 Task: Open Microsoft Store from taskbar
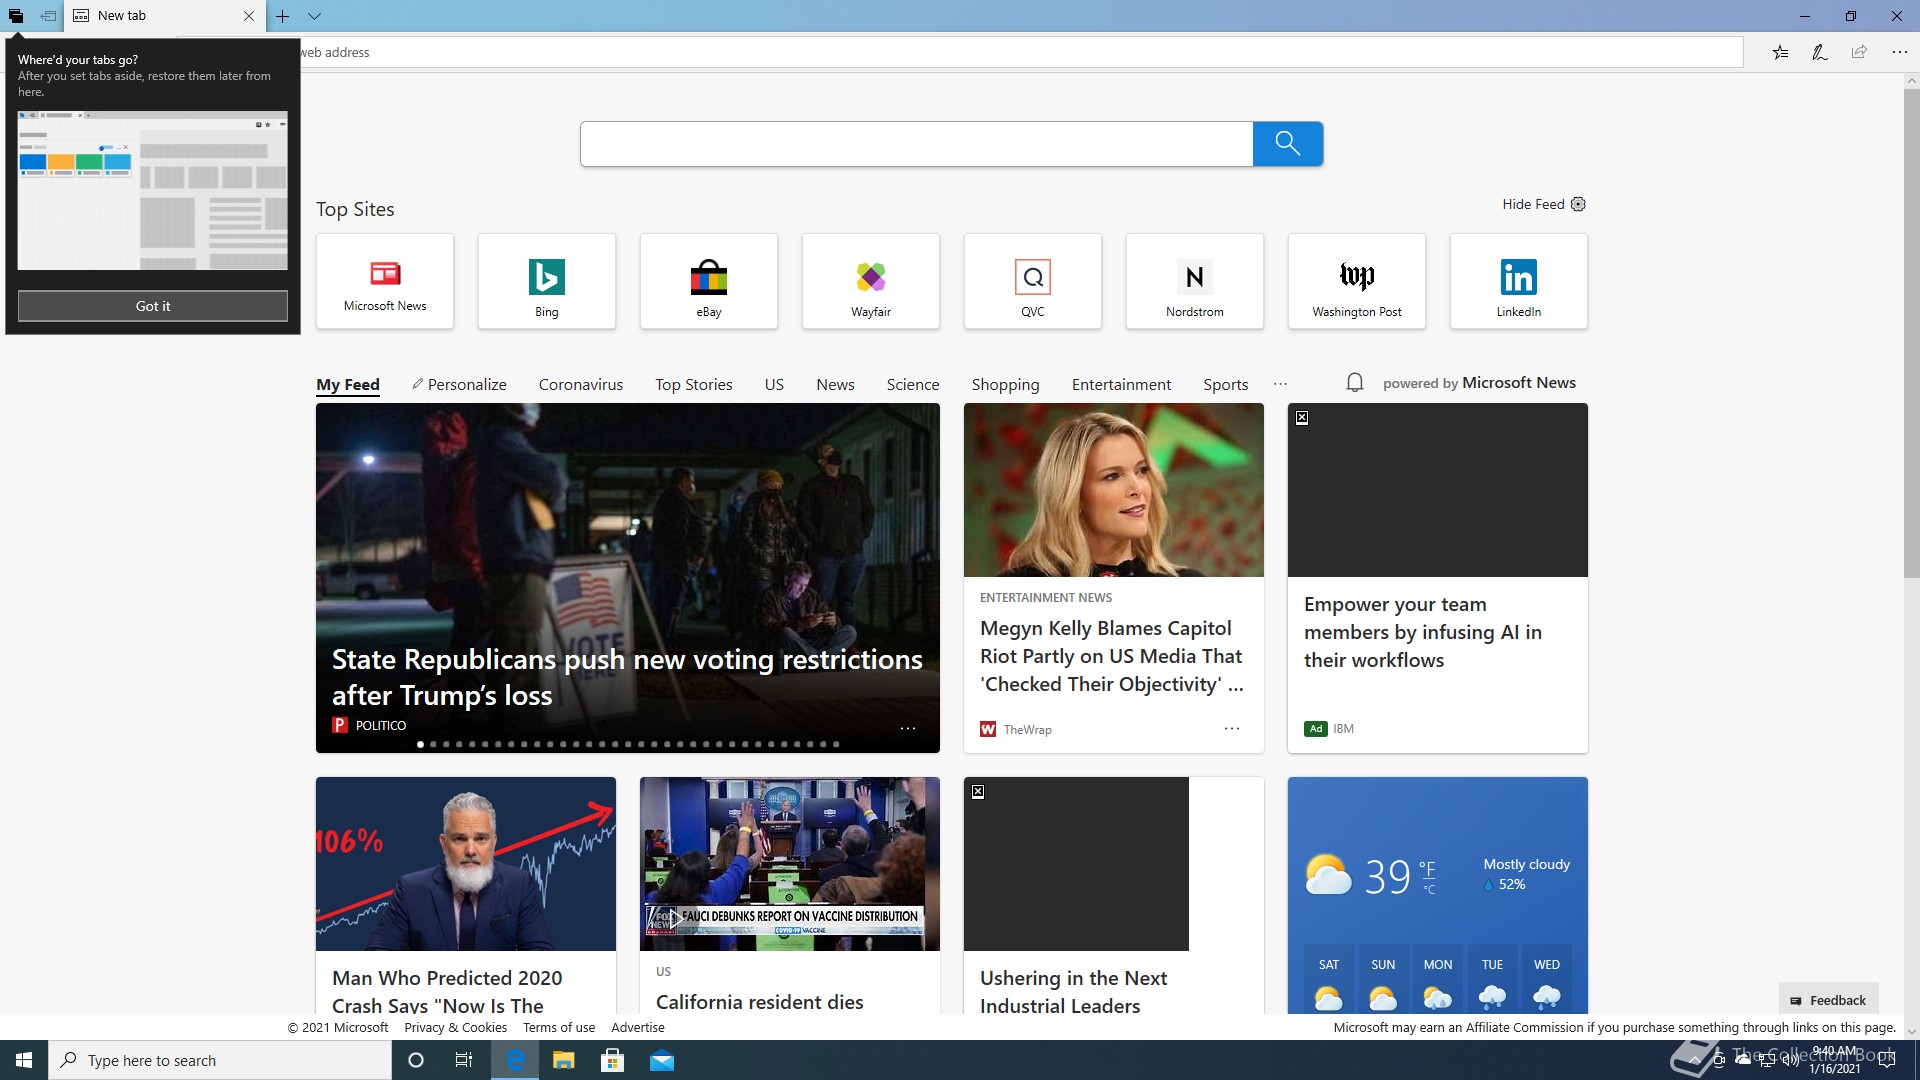coord(613,1060)
